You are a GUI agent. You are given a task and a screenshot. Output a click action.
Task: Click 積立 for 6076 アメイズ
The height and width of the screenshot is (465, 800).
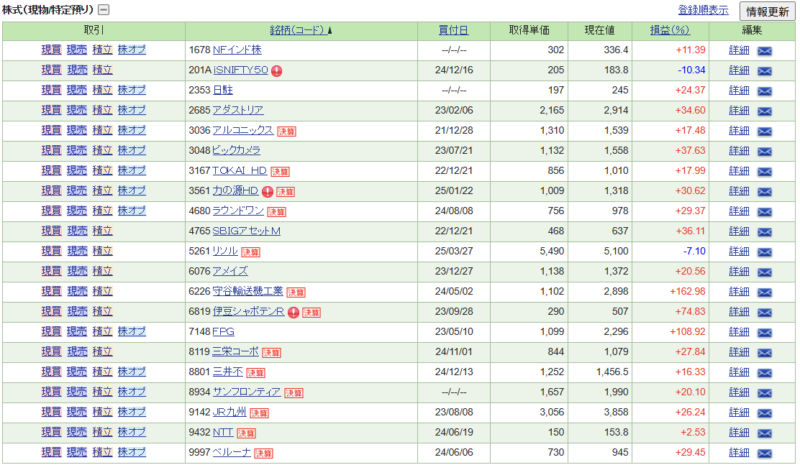coord(102,271)
